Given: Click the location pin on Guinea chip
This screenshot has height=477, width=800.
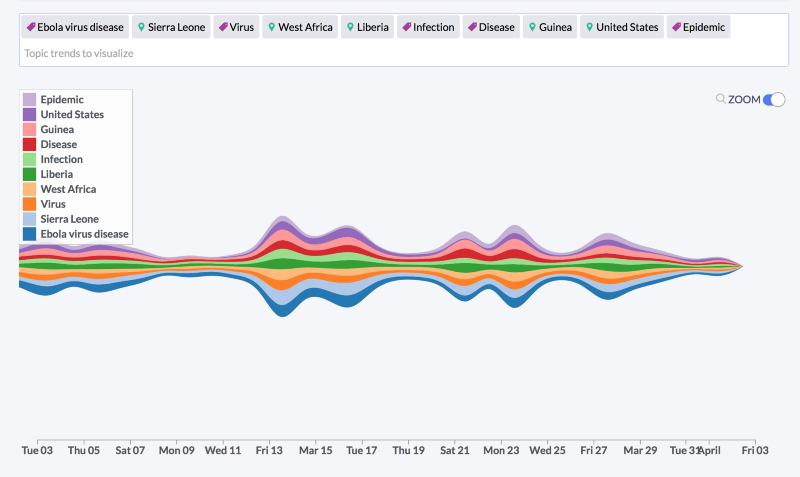Looking at the screenshot, I should click(532, 27).
